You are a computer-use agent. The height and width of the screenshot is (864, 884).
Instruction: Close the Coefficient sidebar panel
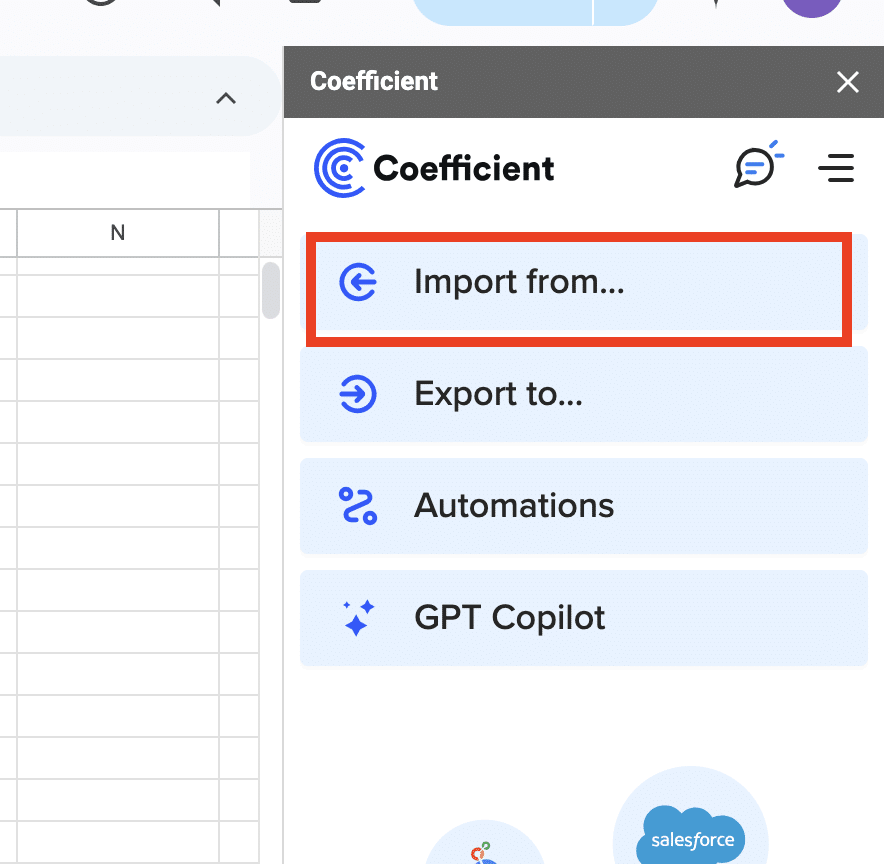pyautogui.click(x=847, y=82)
